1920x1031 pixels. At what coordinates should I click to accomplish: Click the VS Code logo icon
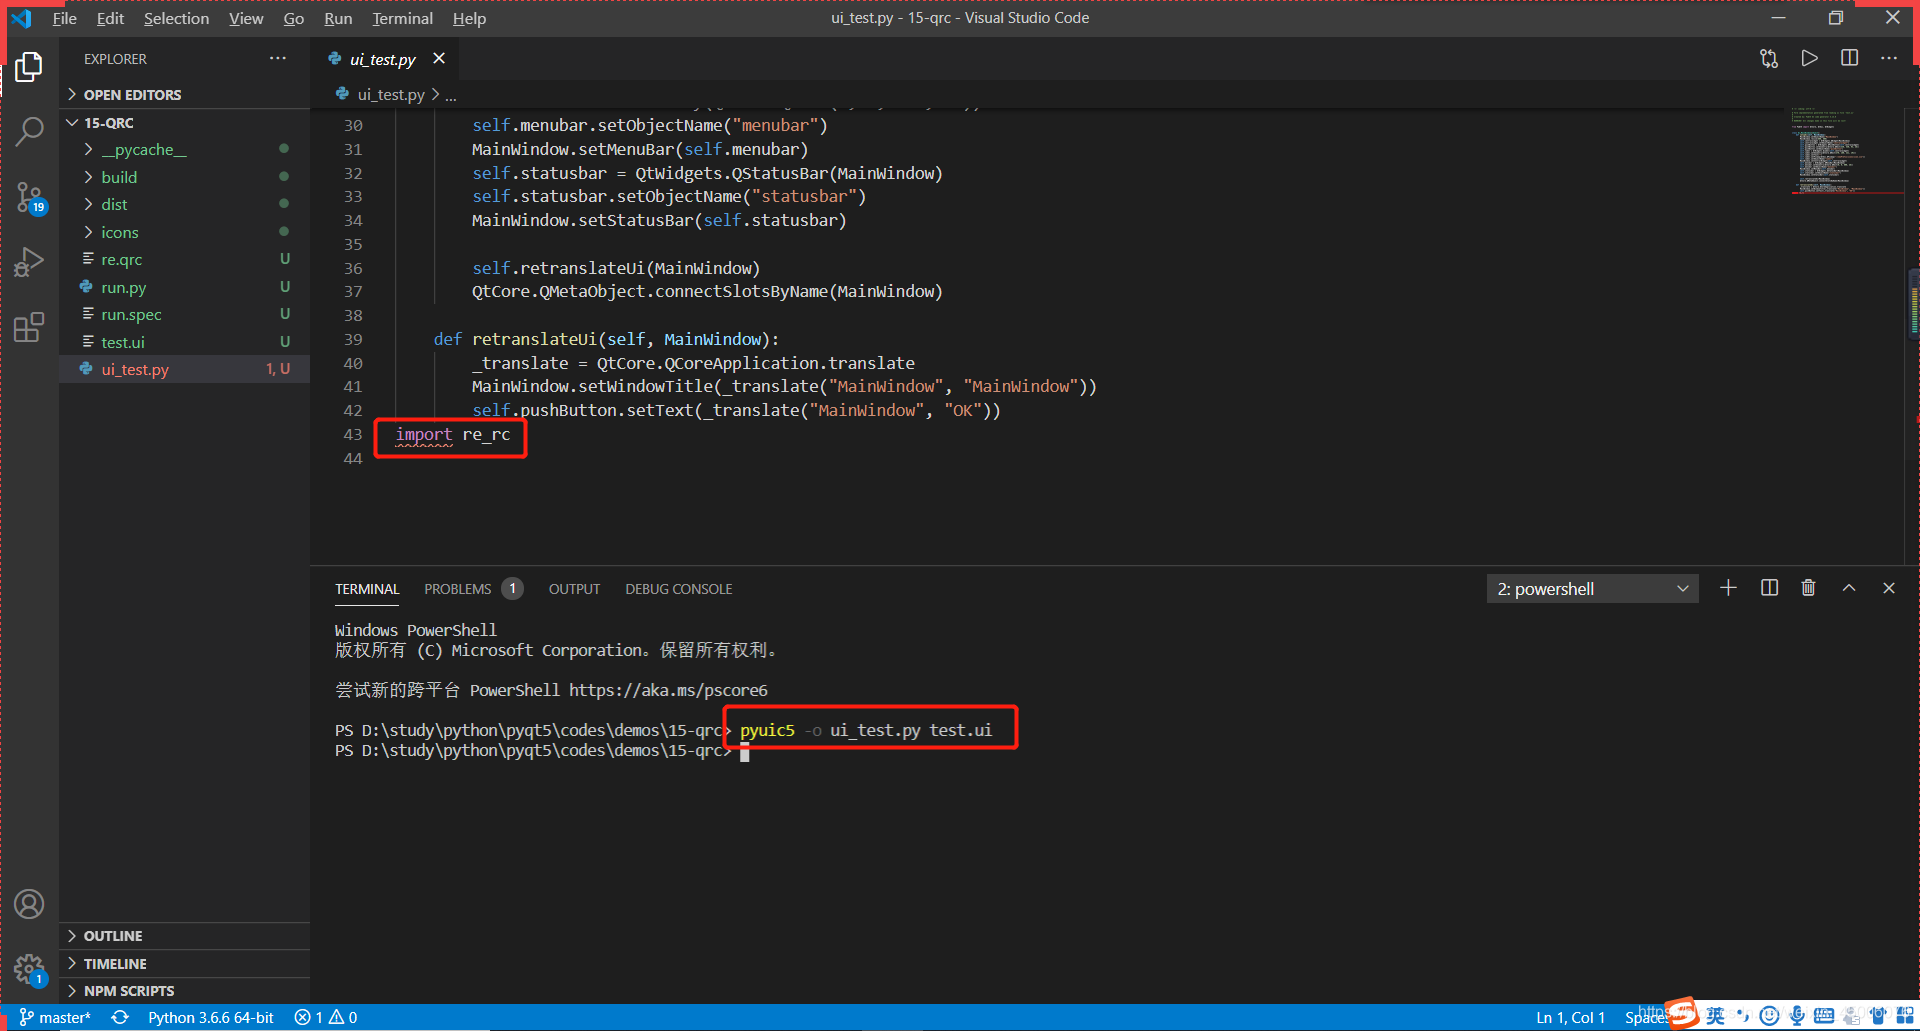[x=21, y=18]
